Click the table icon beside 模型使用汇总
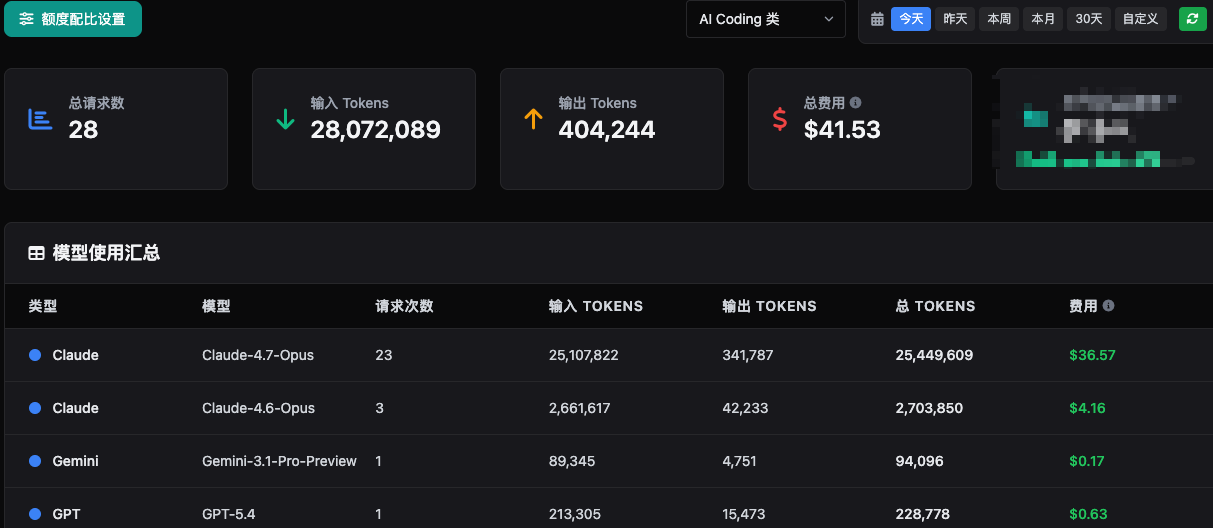 click(36, 254)
